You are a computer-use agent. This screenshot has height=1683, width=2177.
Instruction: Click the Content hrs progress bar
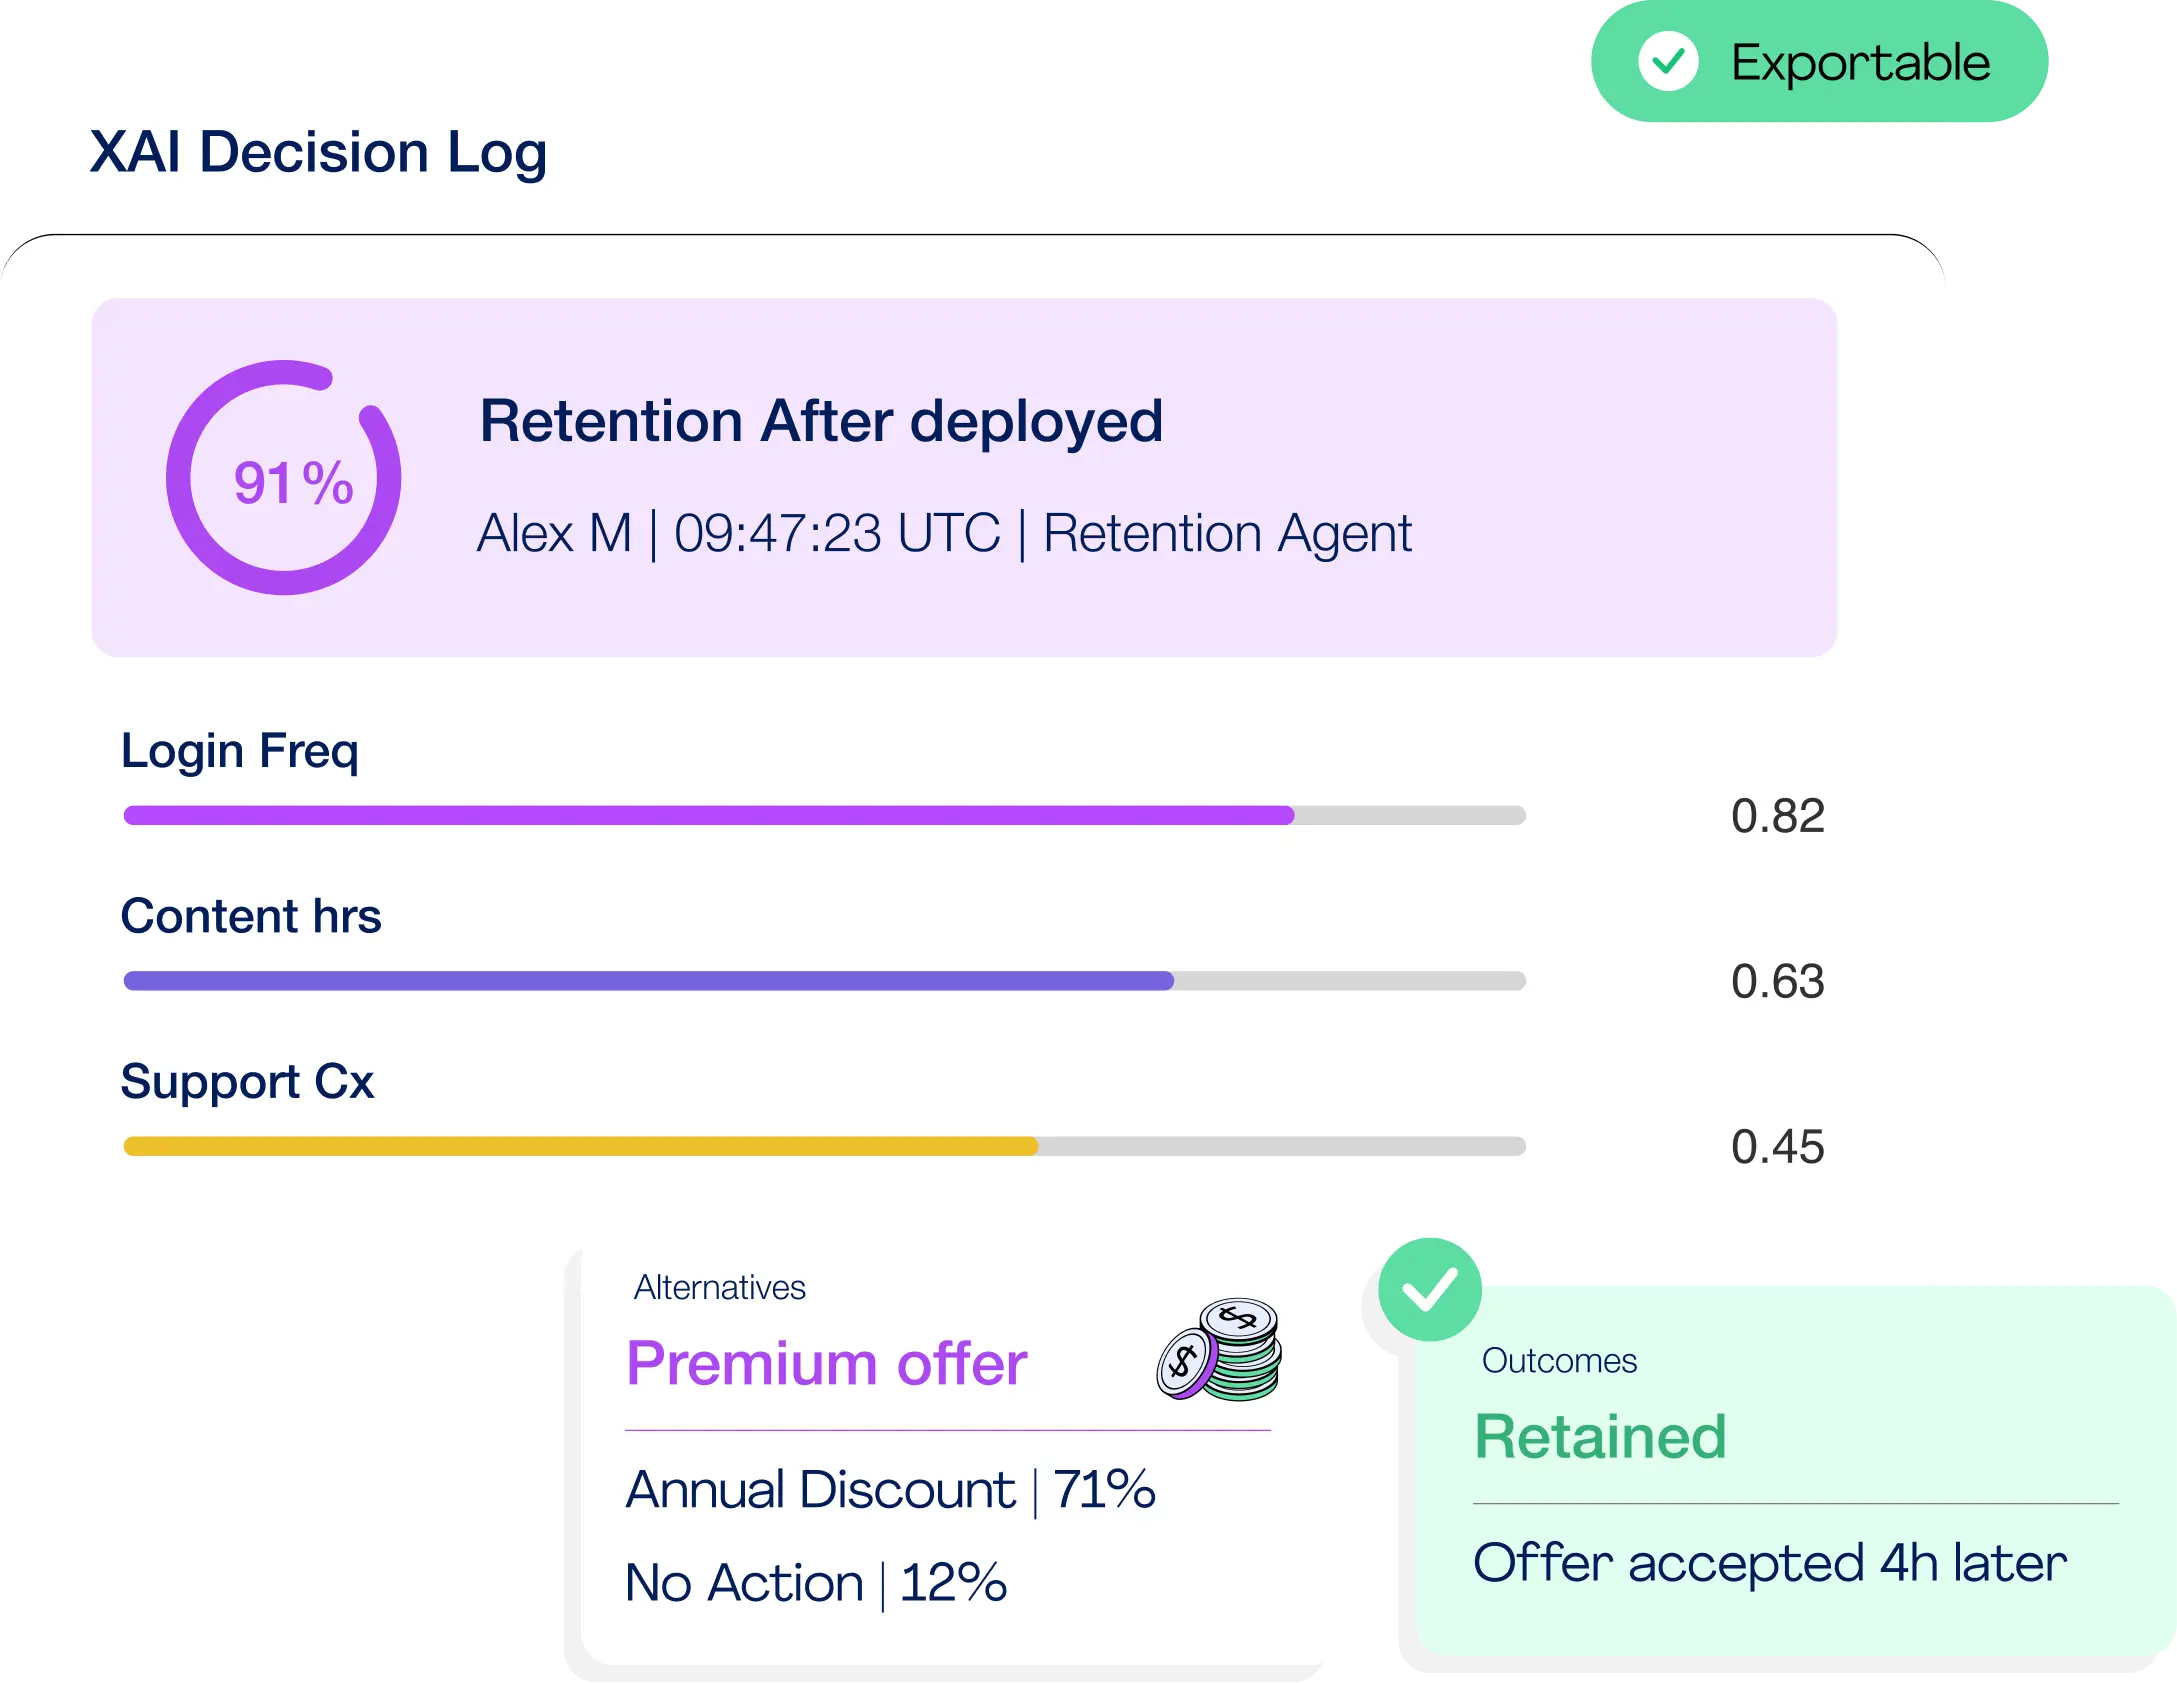point(824,981)
